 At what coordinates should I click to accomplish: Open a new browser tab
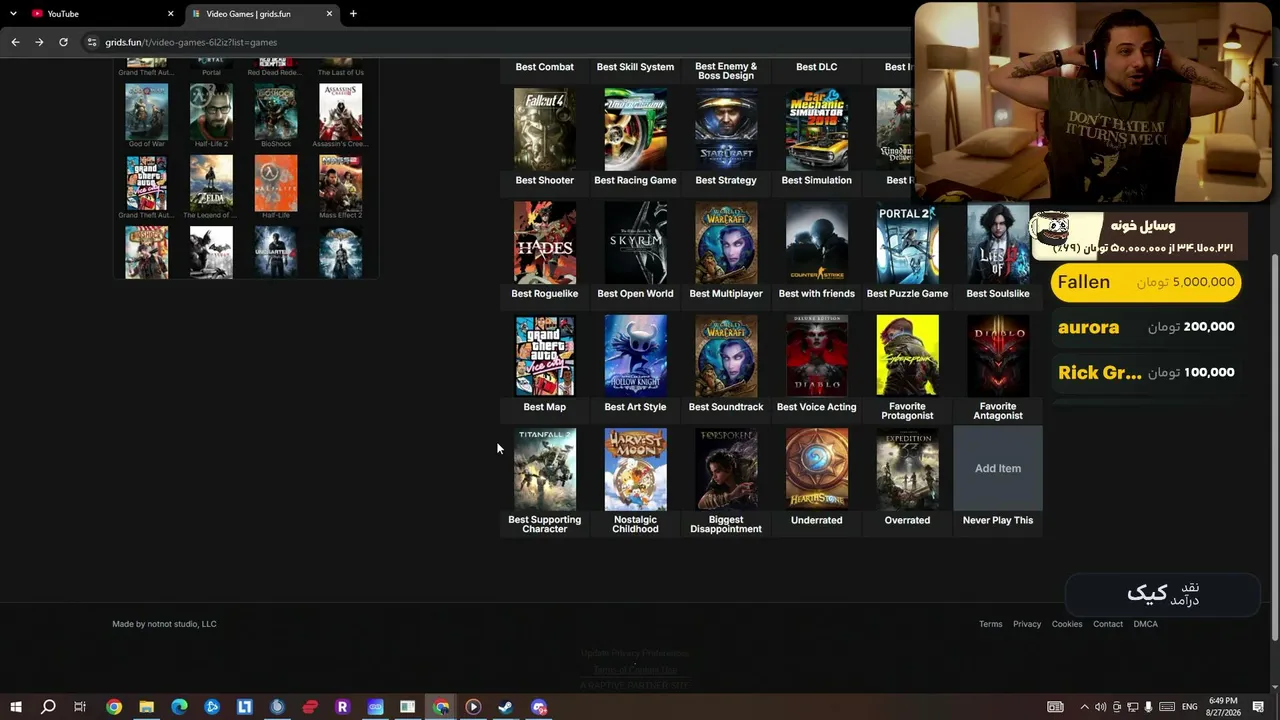pos(353,14)
